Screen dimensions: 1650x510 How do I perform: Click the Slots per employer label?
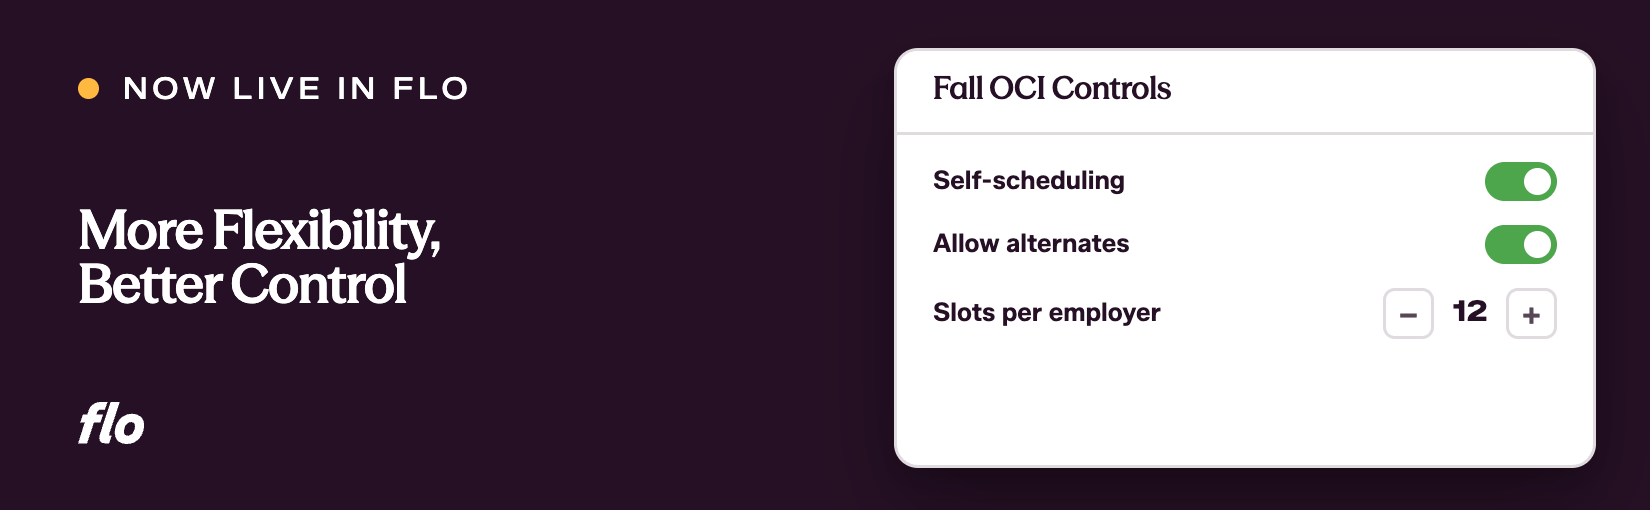point(1047,313)
